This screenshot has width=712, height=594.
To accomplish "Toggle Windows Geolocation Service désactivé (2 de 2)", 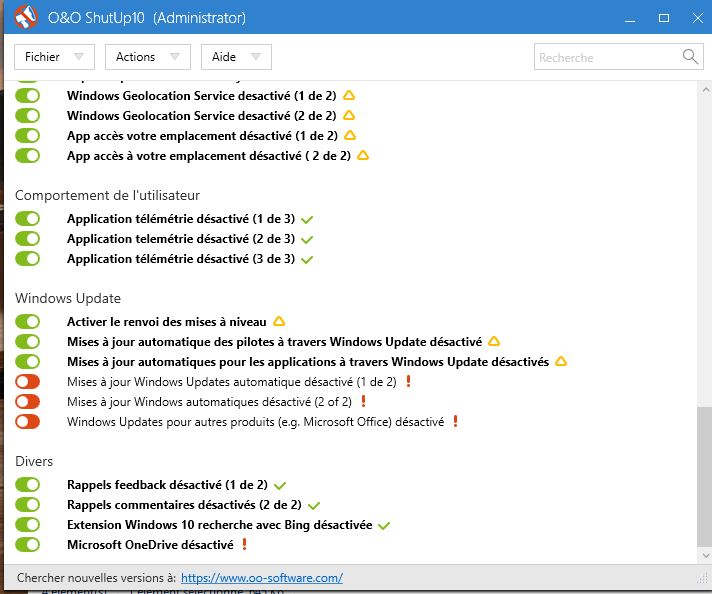I will (x=27, y=115).
